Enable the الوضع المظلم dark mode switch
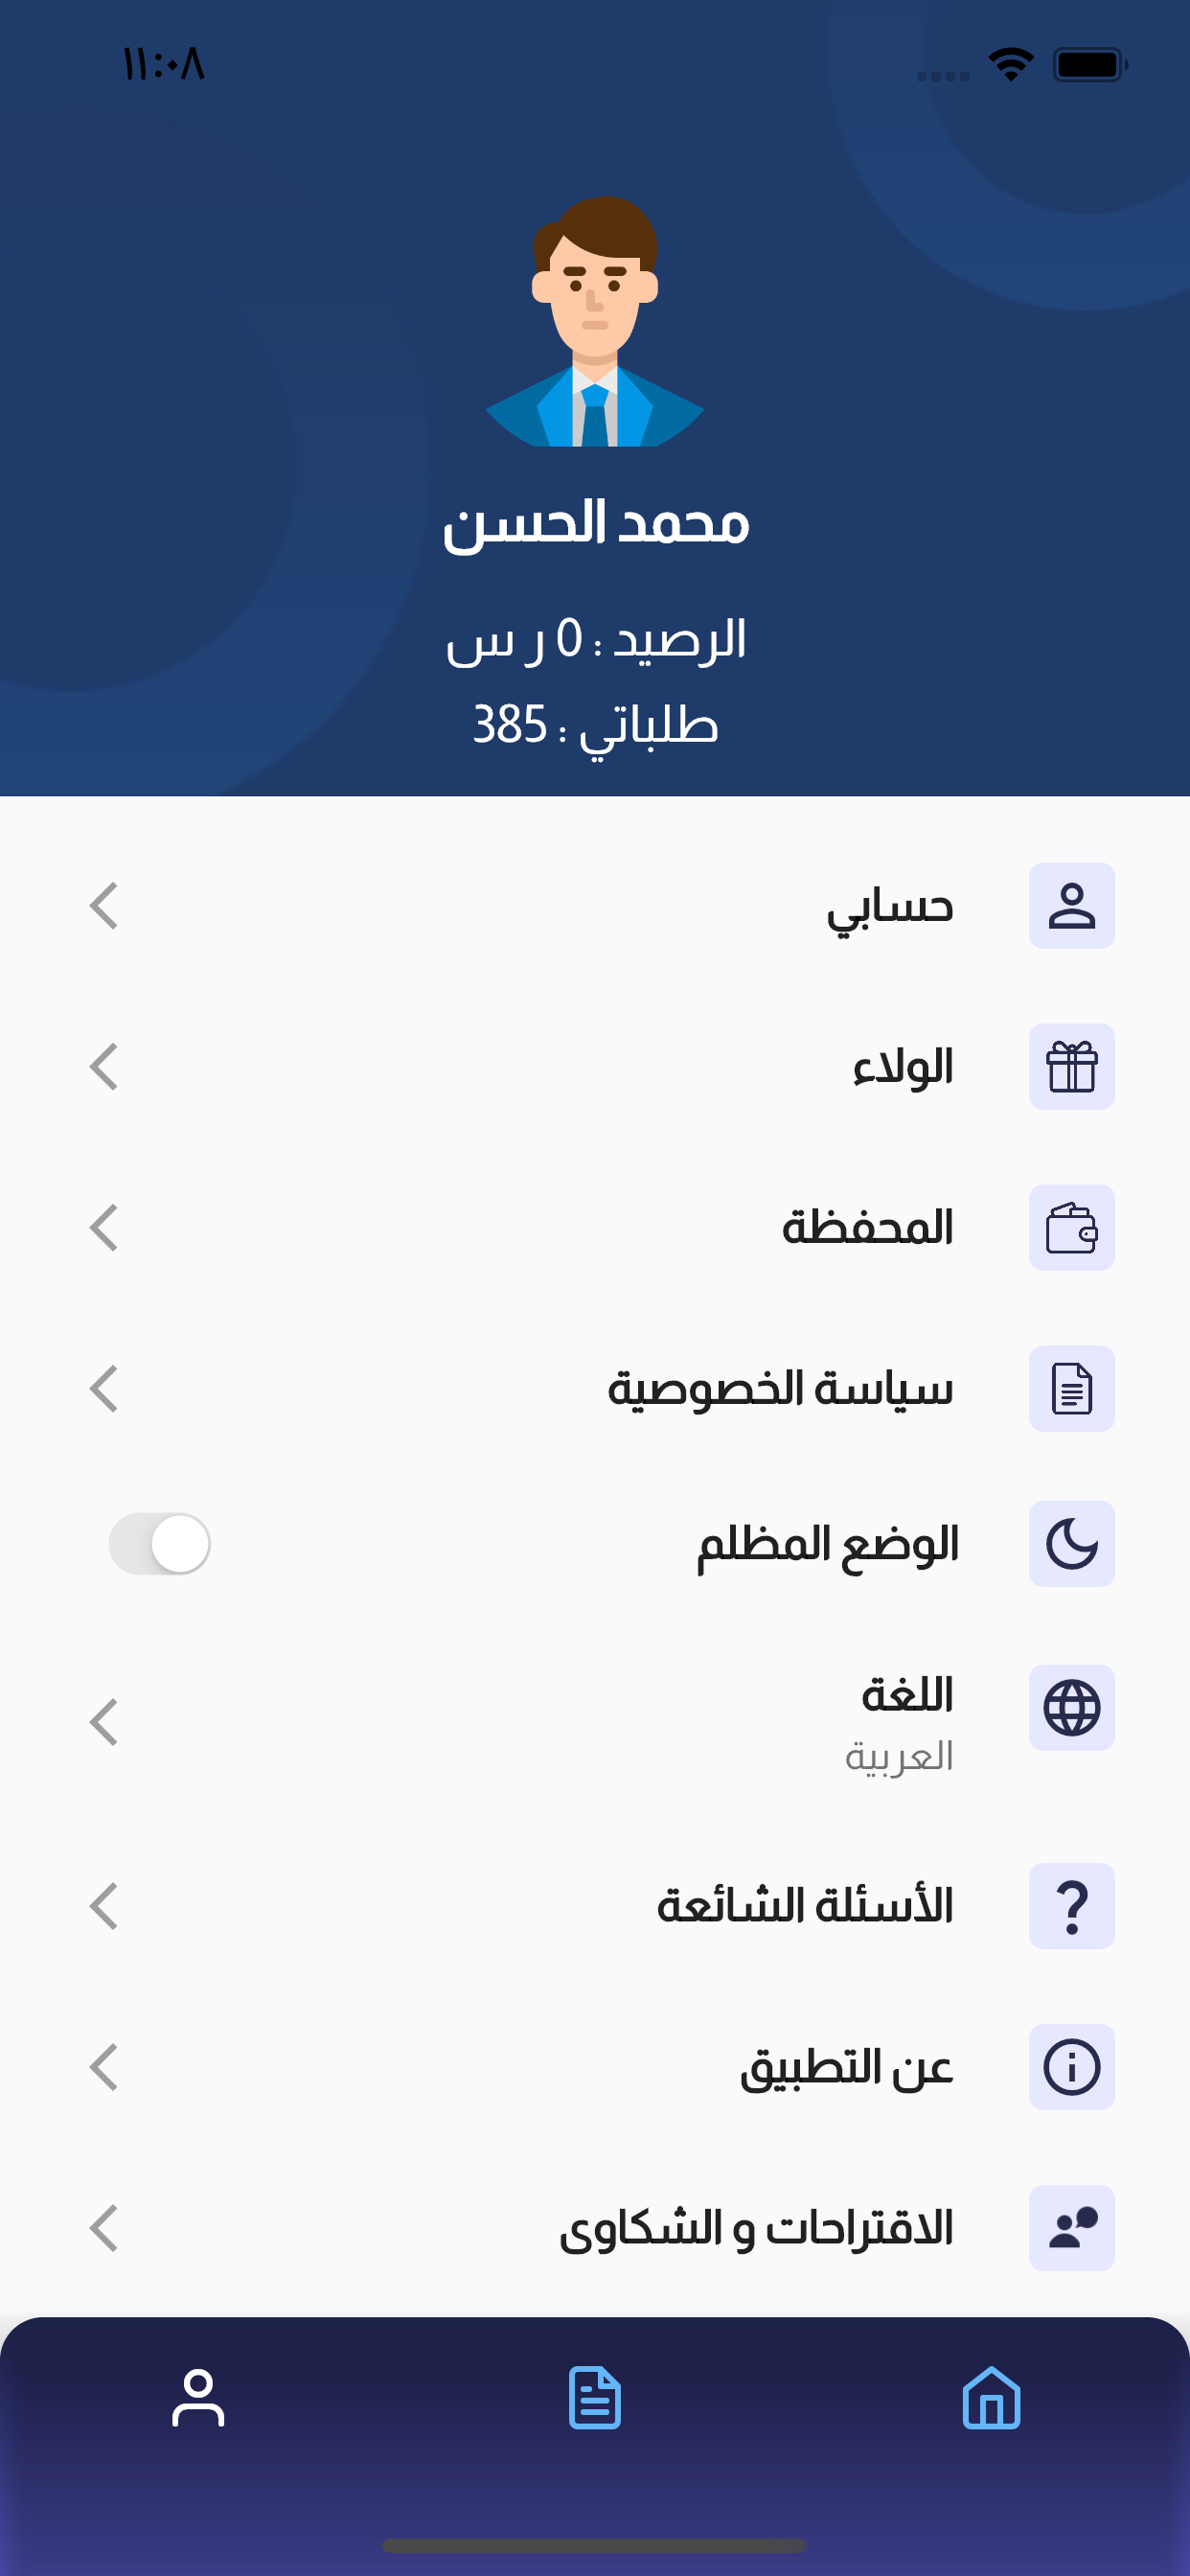 pos(160,1544)
